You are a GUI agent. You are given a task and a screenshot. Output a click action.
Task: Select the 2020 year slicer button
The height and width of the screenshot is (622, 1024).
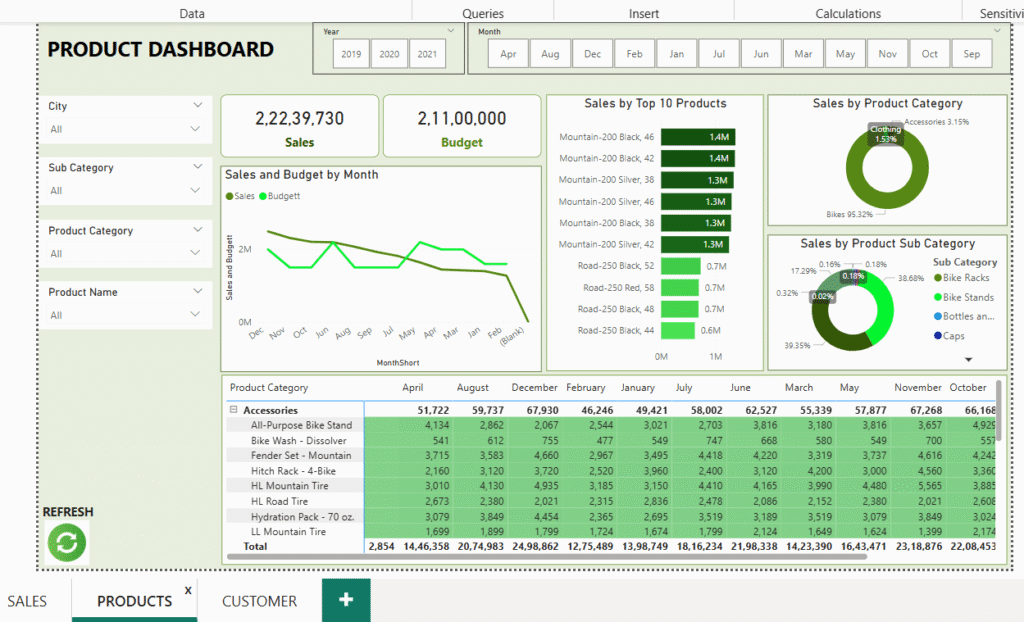pyautogui.click(x=389, y=54)
